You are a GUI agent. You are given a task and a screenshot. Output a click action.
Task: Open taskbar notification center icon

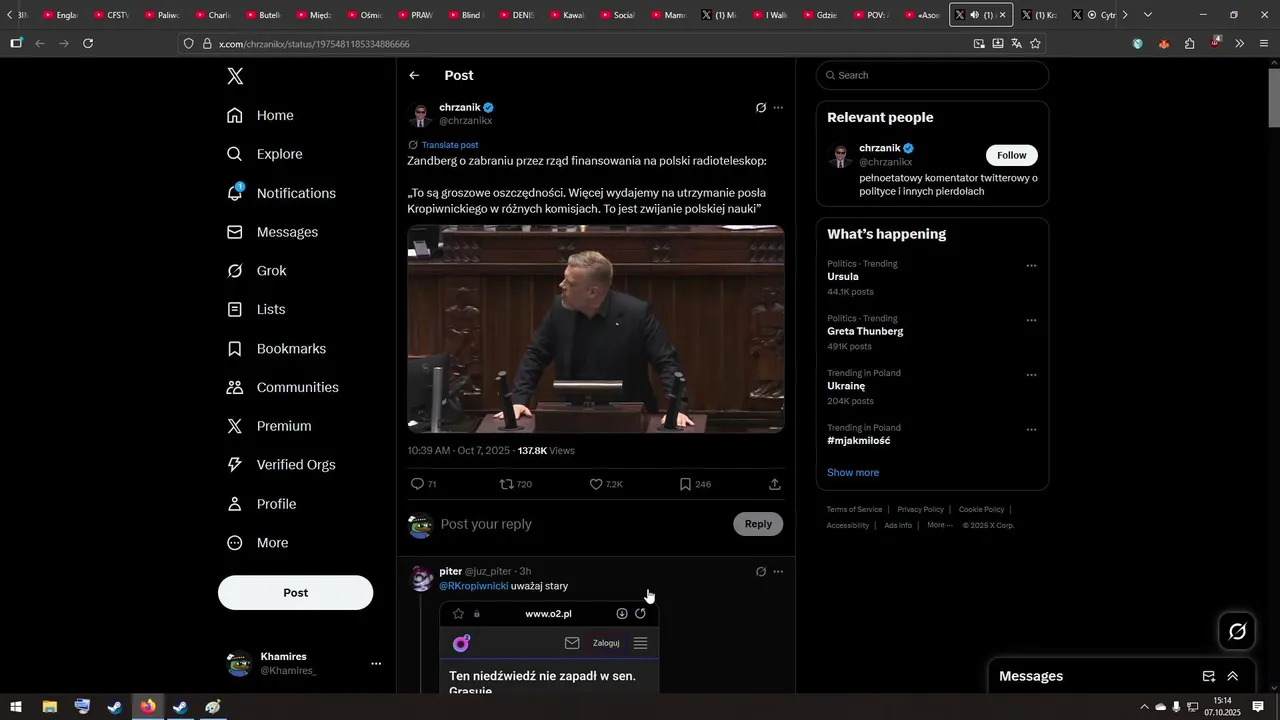click(1258, 707)
